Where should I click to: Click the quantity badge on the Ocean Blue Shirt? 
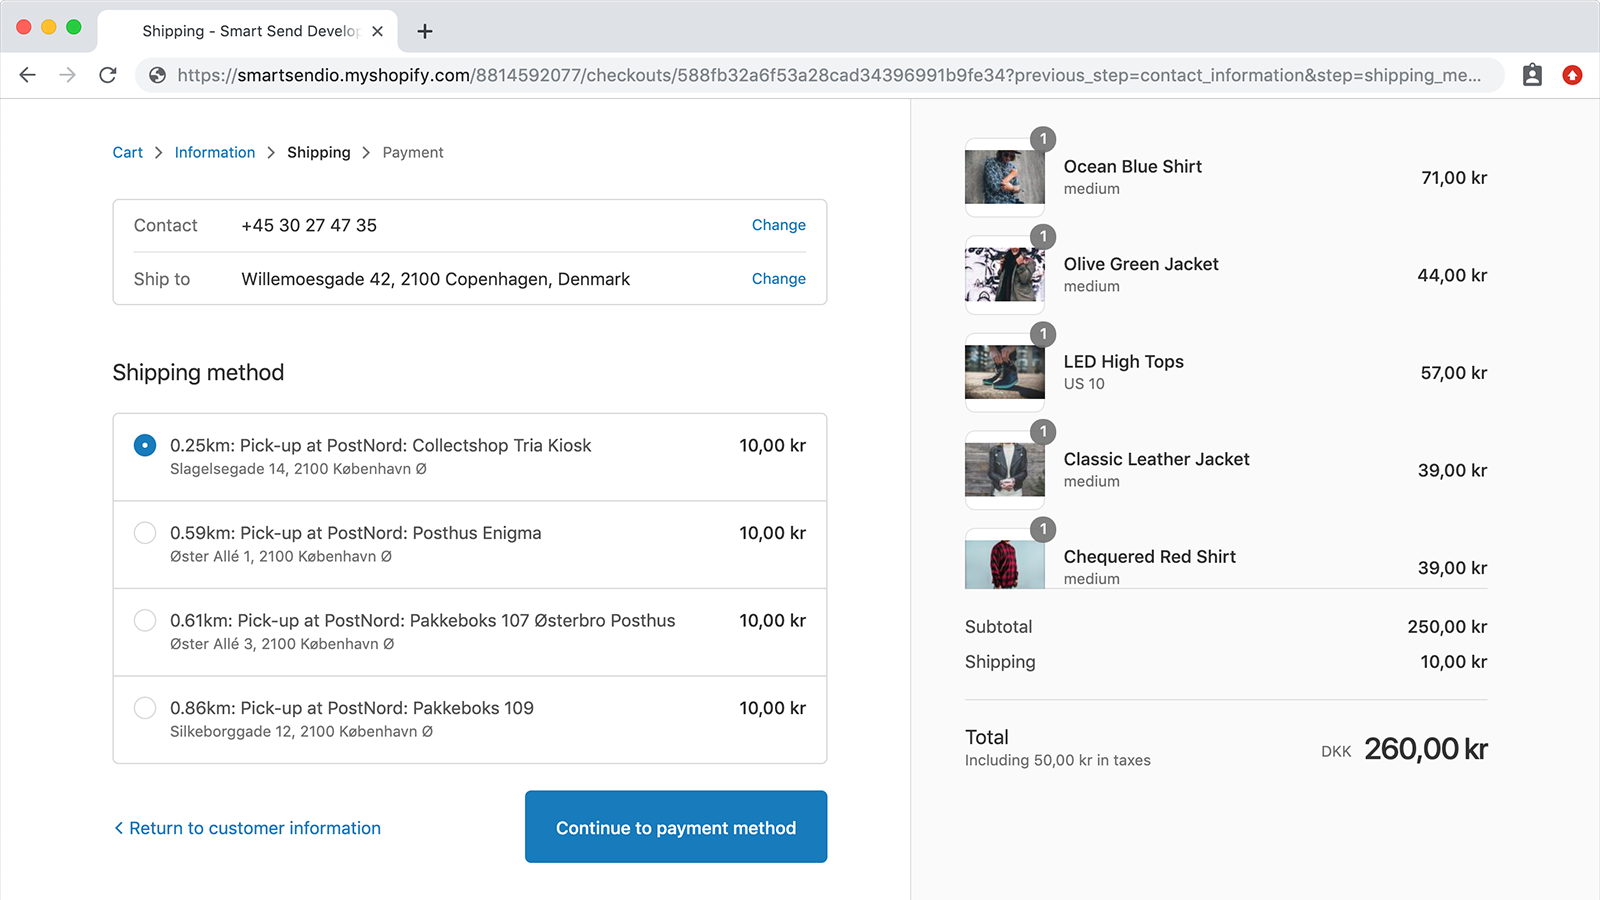coord(1043,139)
